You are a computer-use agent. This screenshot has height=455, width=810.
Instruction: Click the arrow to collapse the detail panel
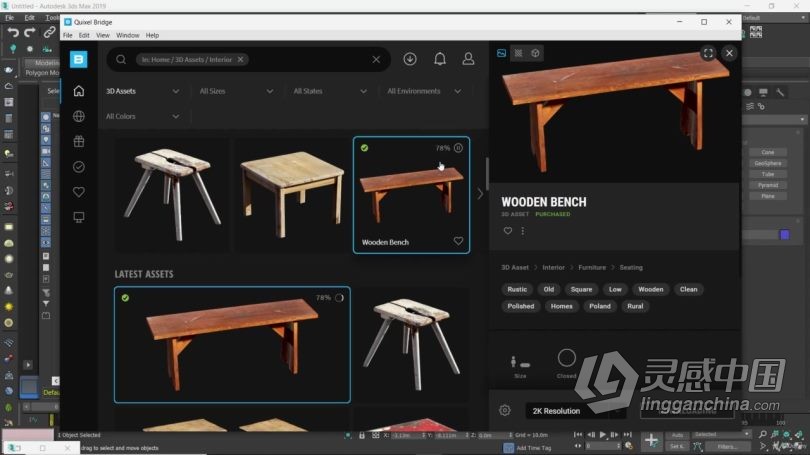click(480, 194)
